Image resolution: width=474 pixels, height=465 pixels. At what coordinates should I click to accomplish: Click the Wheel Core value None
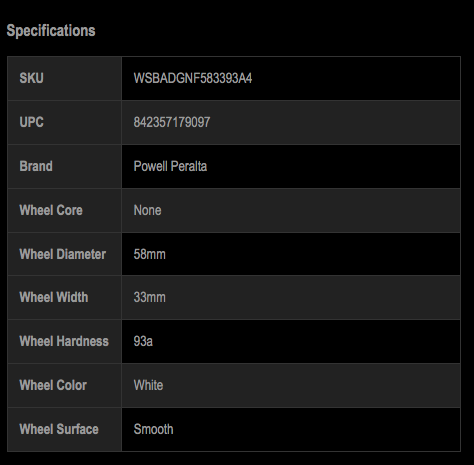(x=147, y=210)
